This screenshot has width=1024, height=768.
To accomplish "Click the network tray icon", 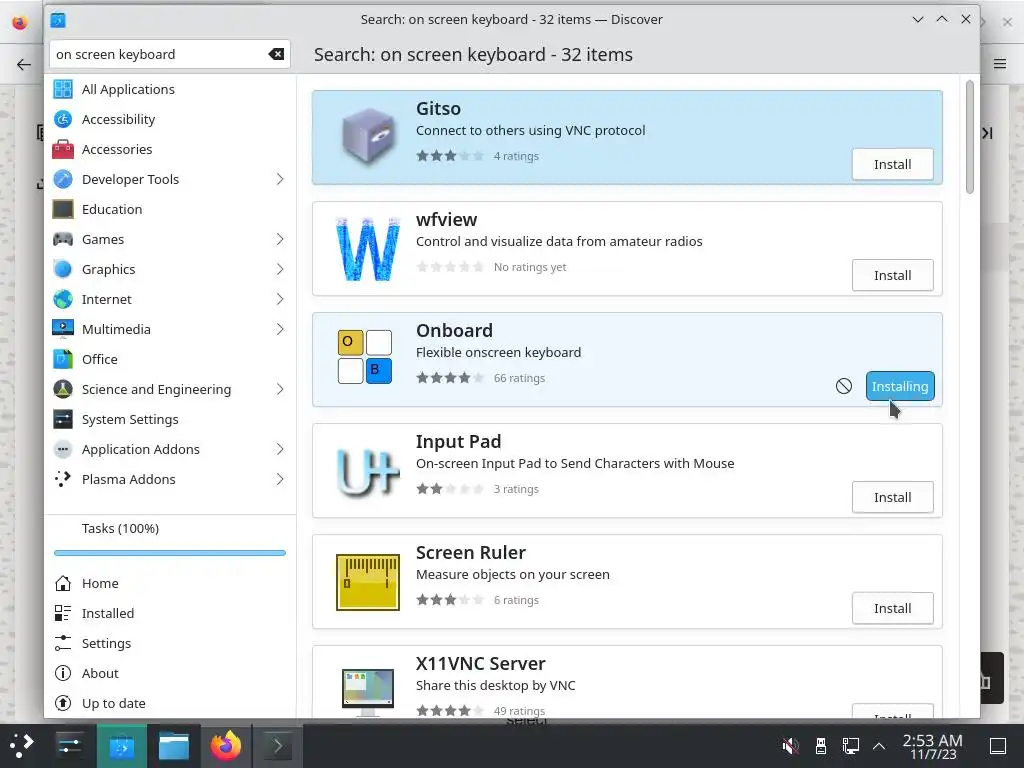I will (x=850, y=745).
